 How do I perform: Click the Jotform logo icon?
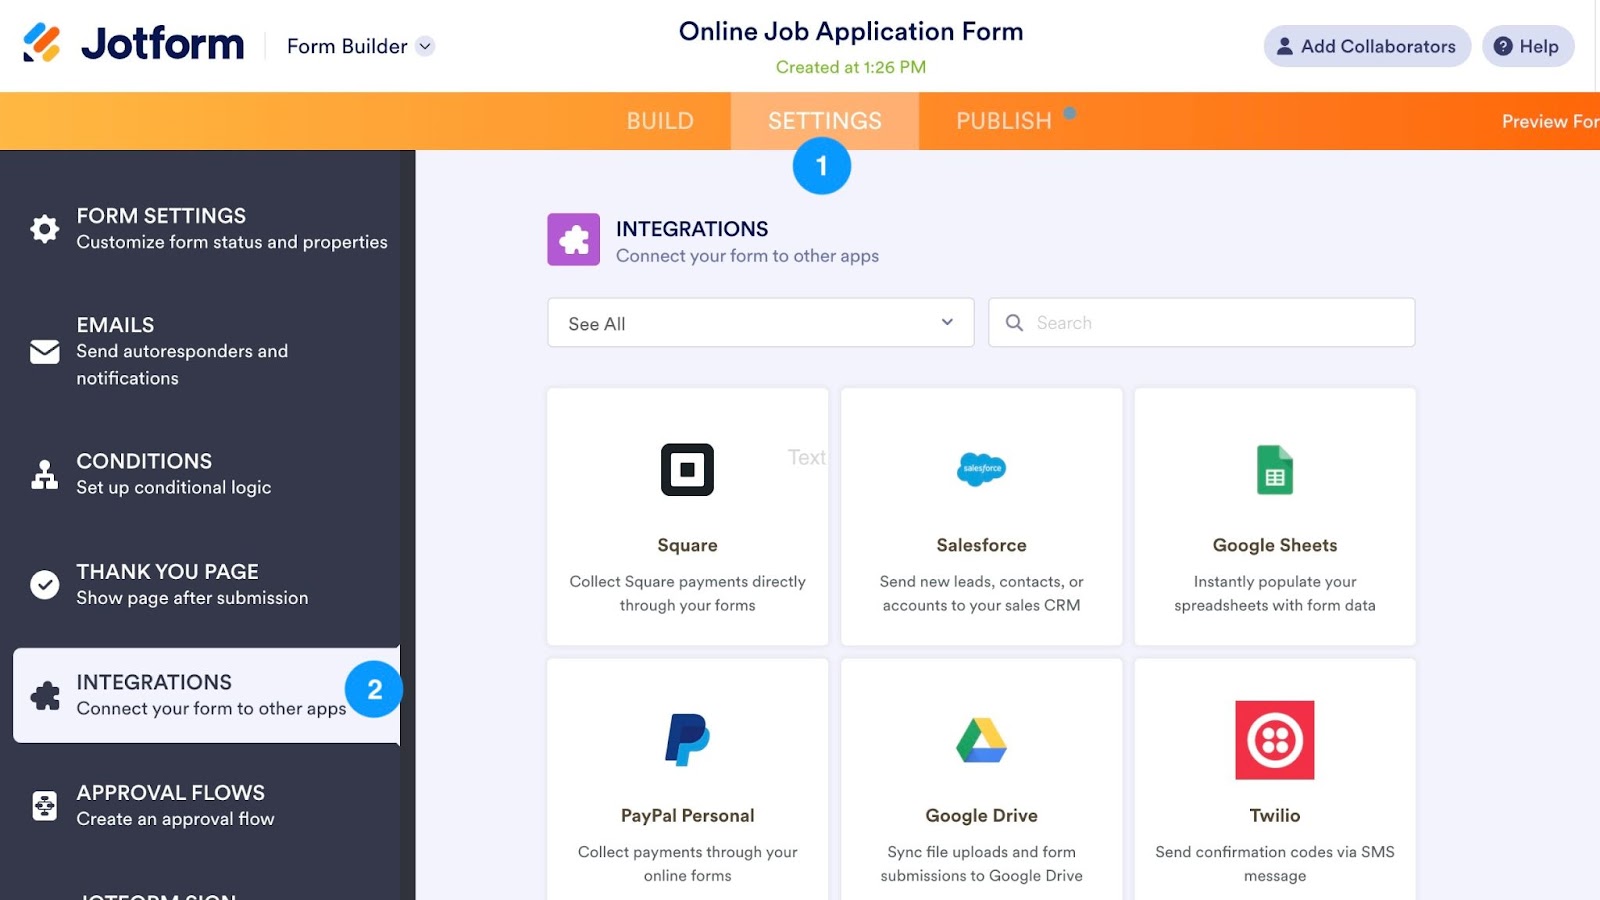coord(42,43)
